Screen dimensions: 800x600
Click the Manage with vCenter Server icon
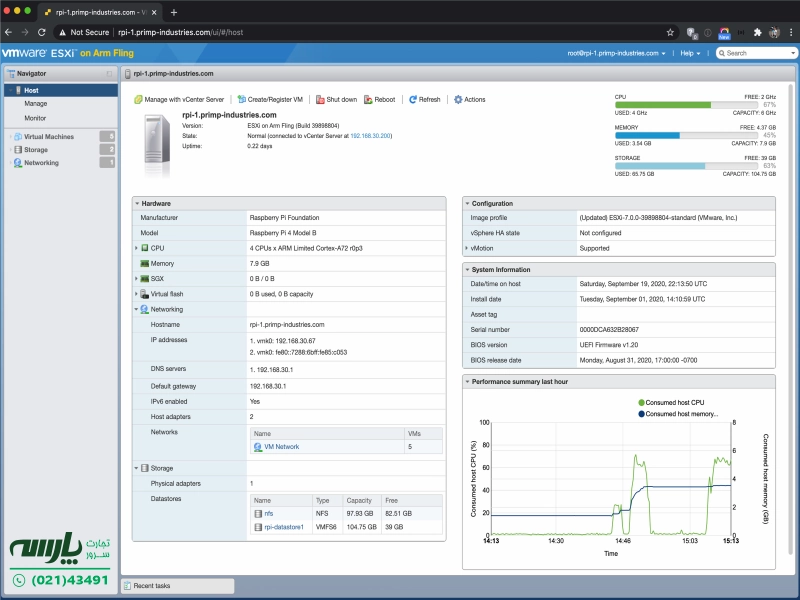pyautogui.click(x=138, y=99)
